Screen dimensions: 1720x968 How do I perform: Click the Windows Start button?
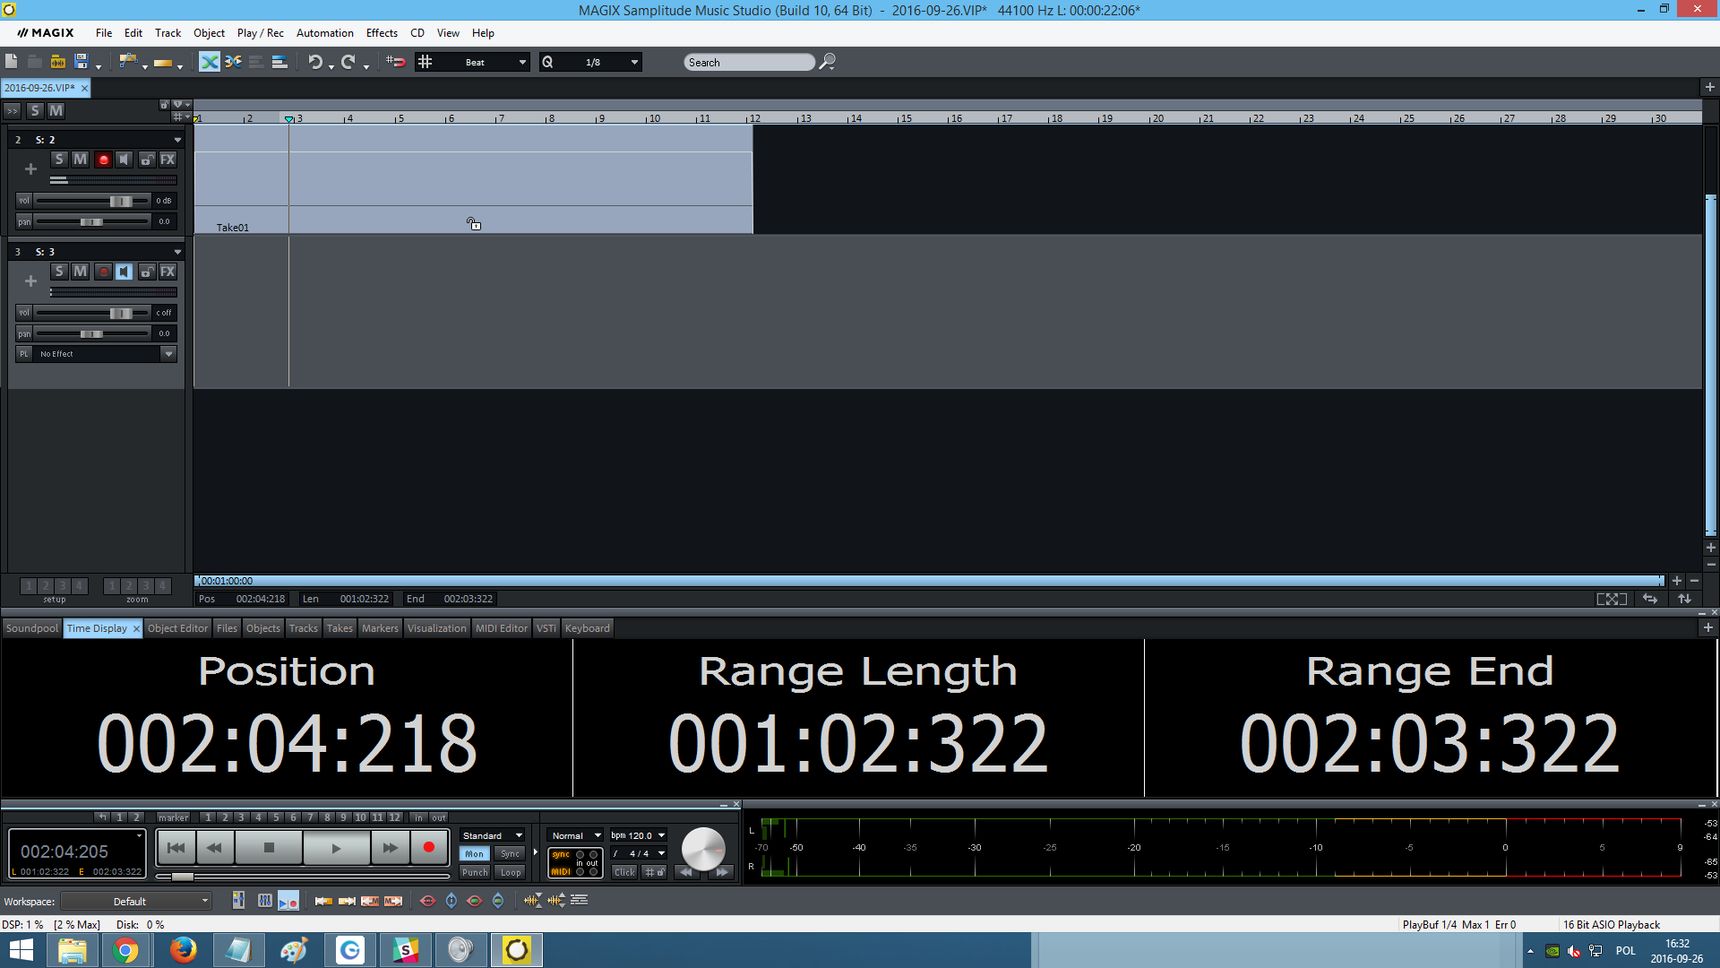click(20, 949)
